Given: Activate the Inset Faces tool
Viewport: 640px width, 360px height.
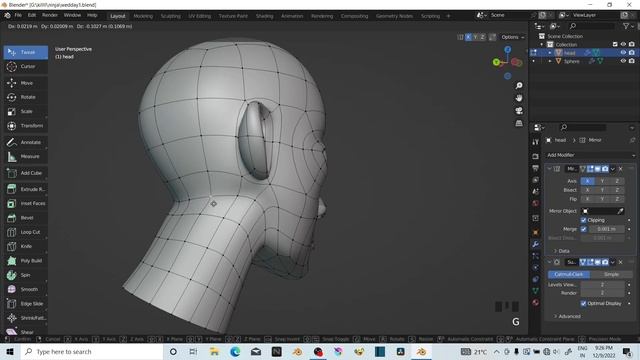Looking at the screenshot, I should tap(26, 203).
